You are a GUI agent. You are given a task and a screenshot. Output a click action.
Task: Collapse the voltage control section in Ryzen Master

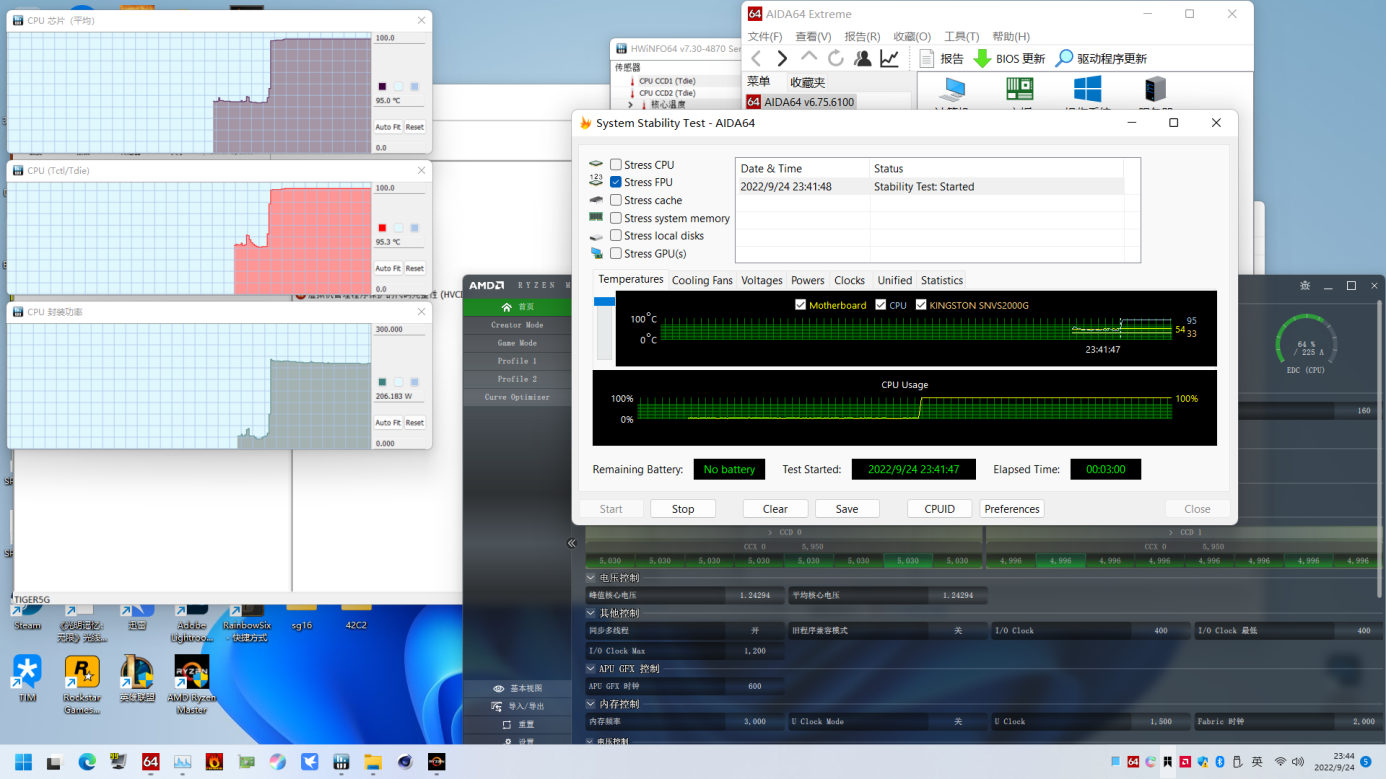pos(591,578)
